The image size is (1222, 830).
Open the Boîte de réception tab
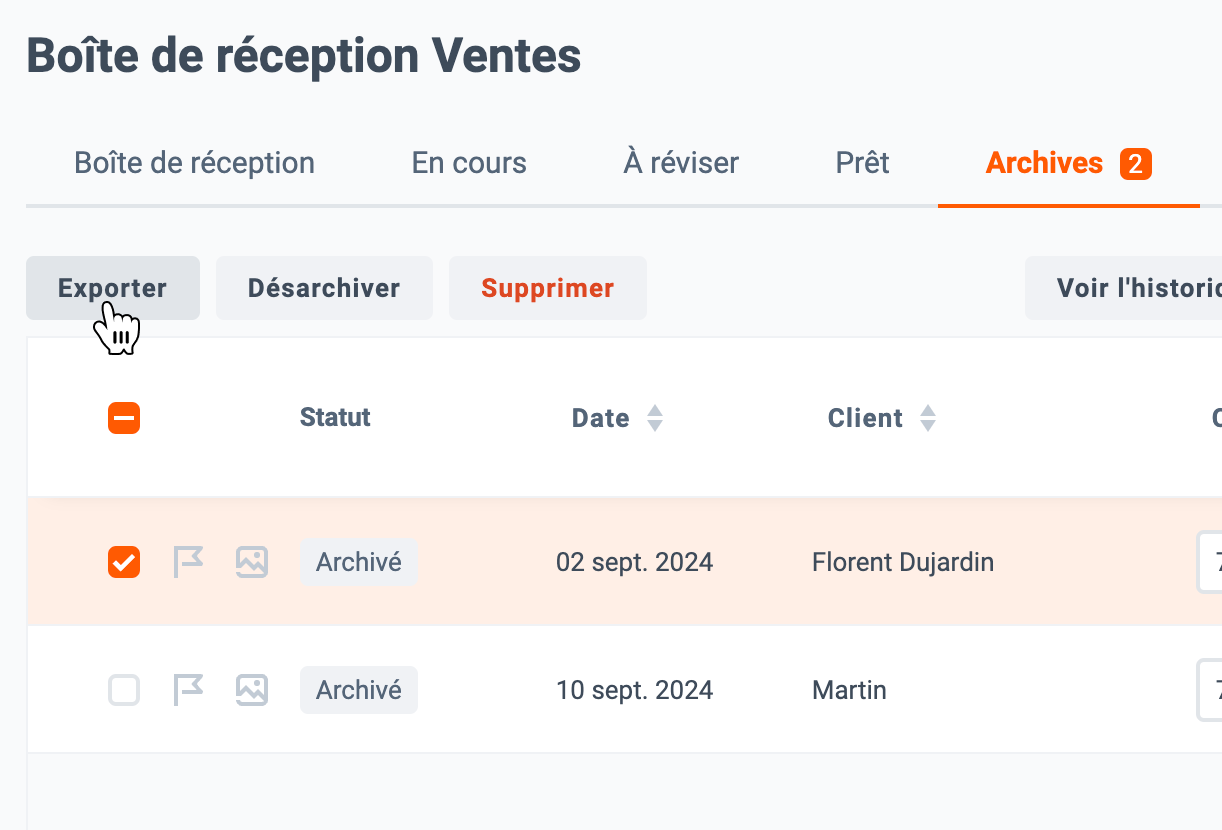tap(195, 163)
